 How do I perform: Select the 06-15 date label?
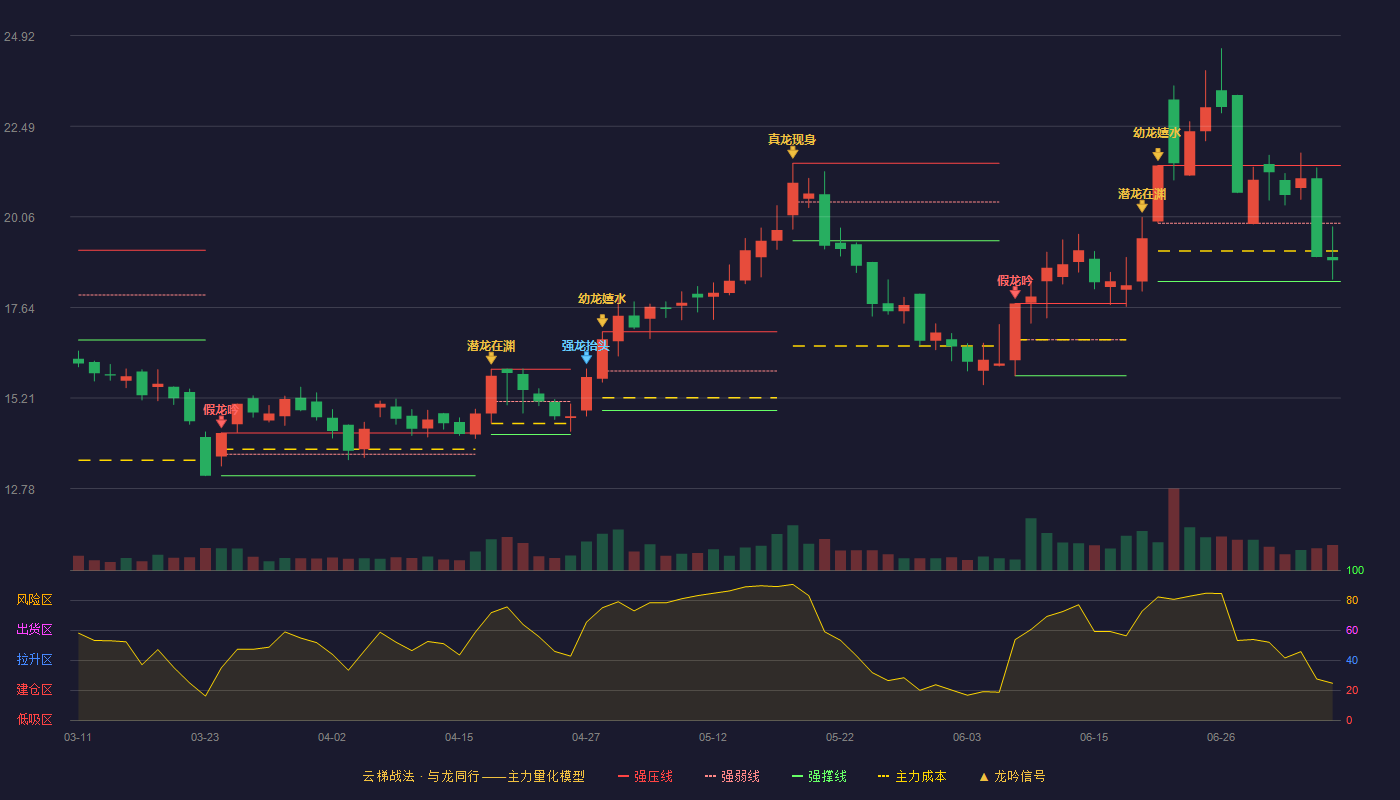(x=1094, y=737)
